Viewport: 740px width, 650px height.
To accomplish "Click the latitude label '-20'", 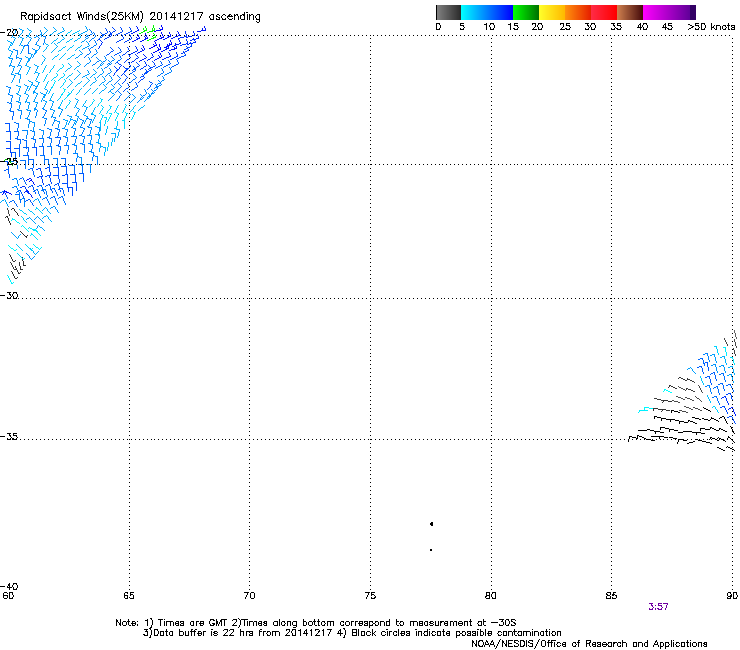I will 9,33.
